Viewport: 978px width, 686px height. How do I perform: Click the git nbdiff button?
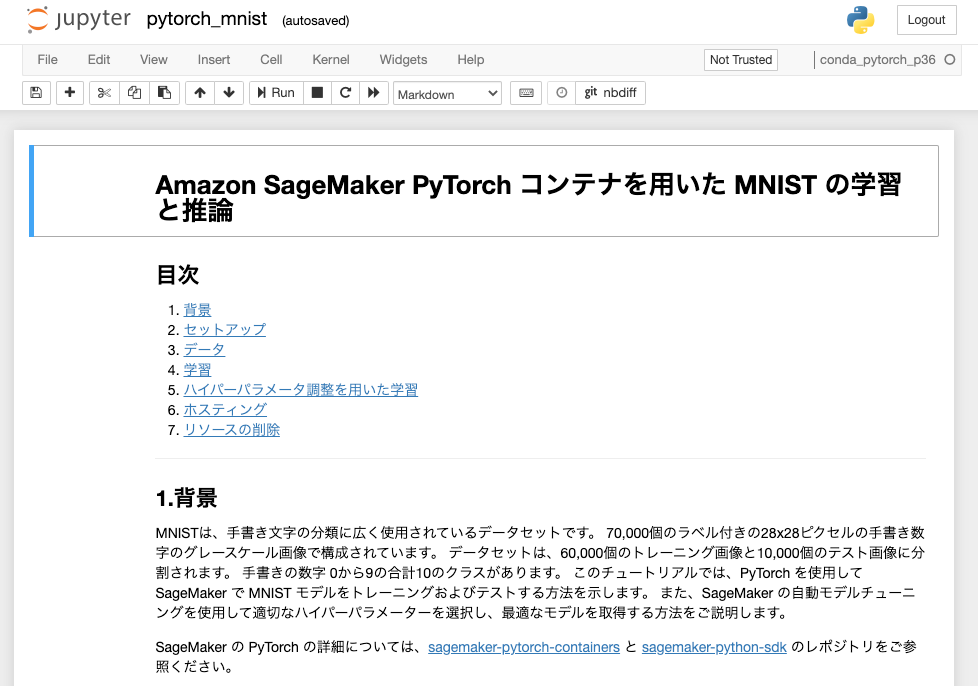point(610,93)
